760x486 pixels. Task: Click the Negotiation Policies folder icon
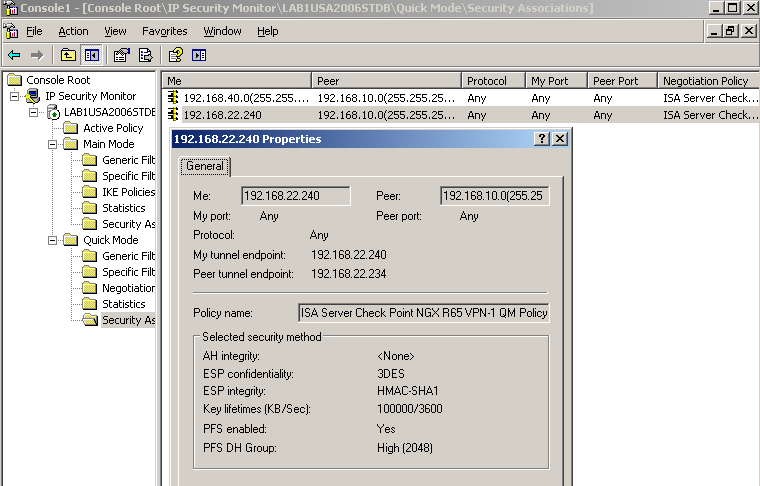tap(90, 288)
